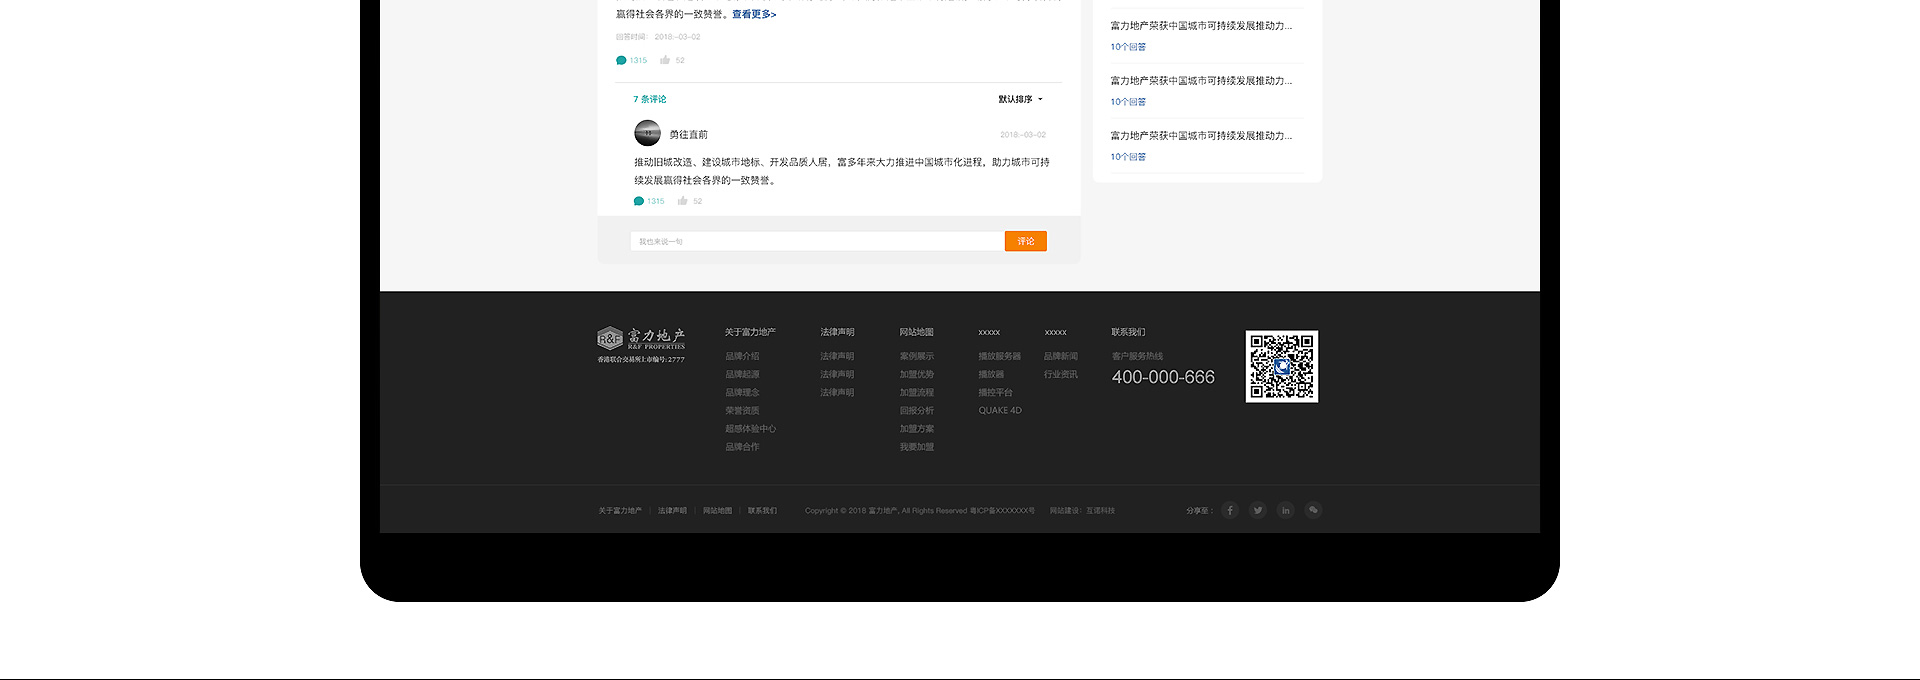This screenshot has height=680, width=1920.
Task: Click the reply bubble icon under 勇往直前's comment
Action: [x=639, y=201]
